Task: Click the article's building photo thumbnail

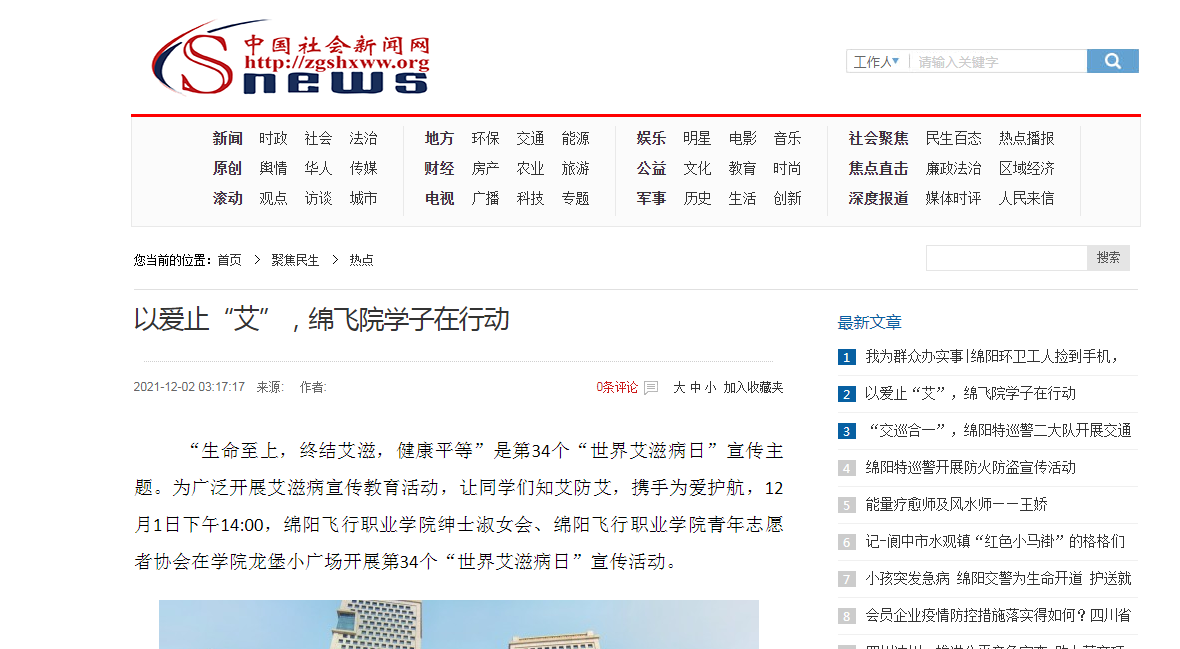Action: click(x=458, y=624)
